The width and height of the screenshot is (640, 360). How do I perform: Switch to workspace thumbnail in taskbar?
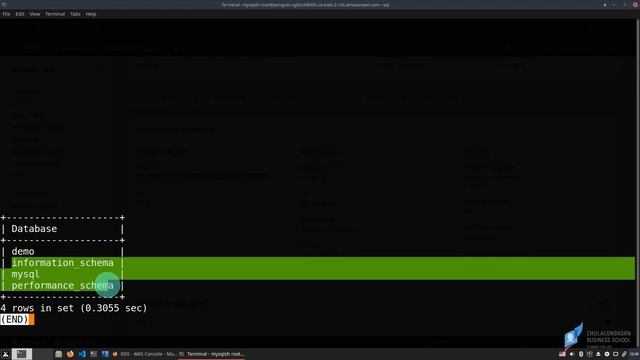(x=22, y=354)
